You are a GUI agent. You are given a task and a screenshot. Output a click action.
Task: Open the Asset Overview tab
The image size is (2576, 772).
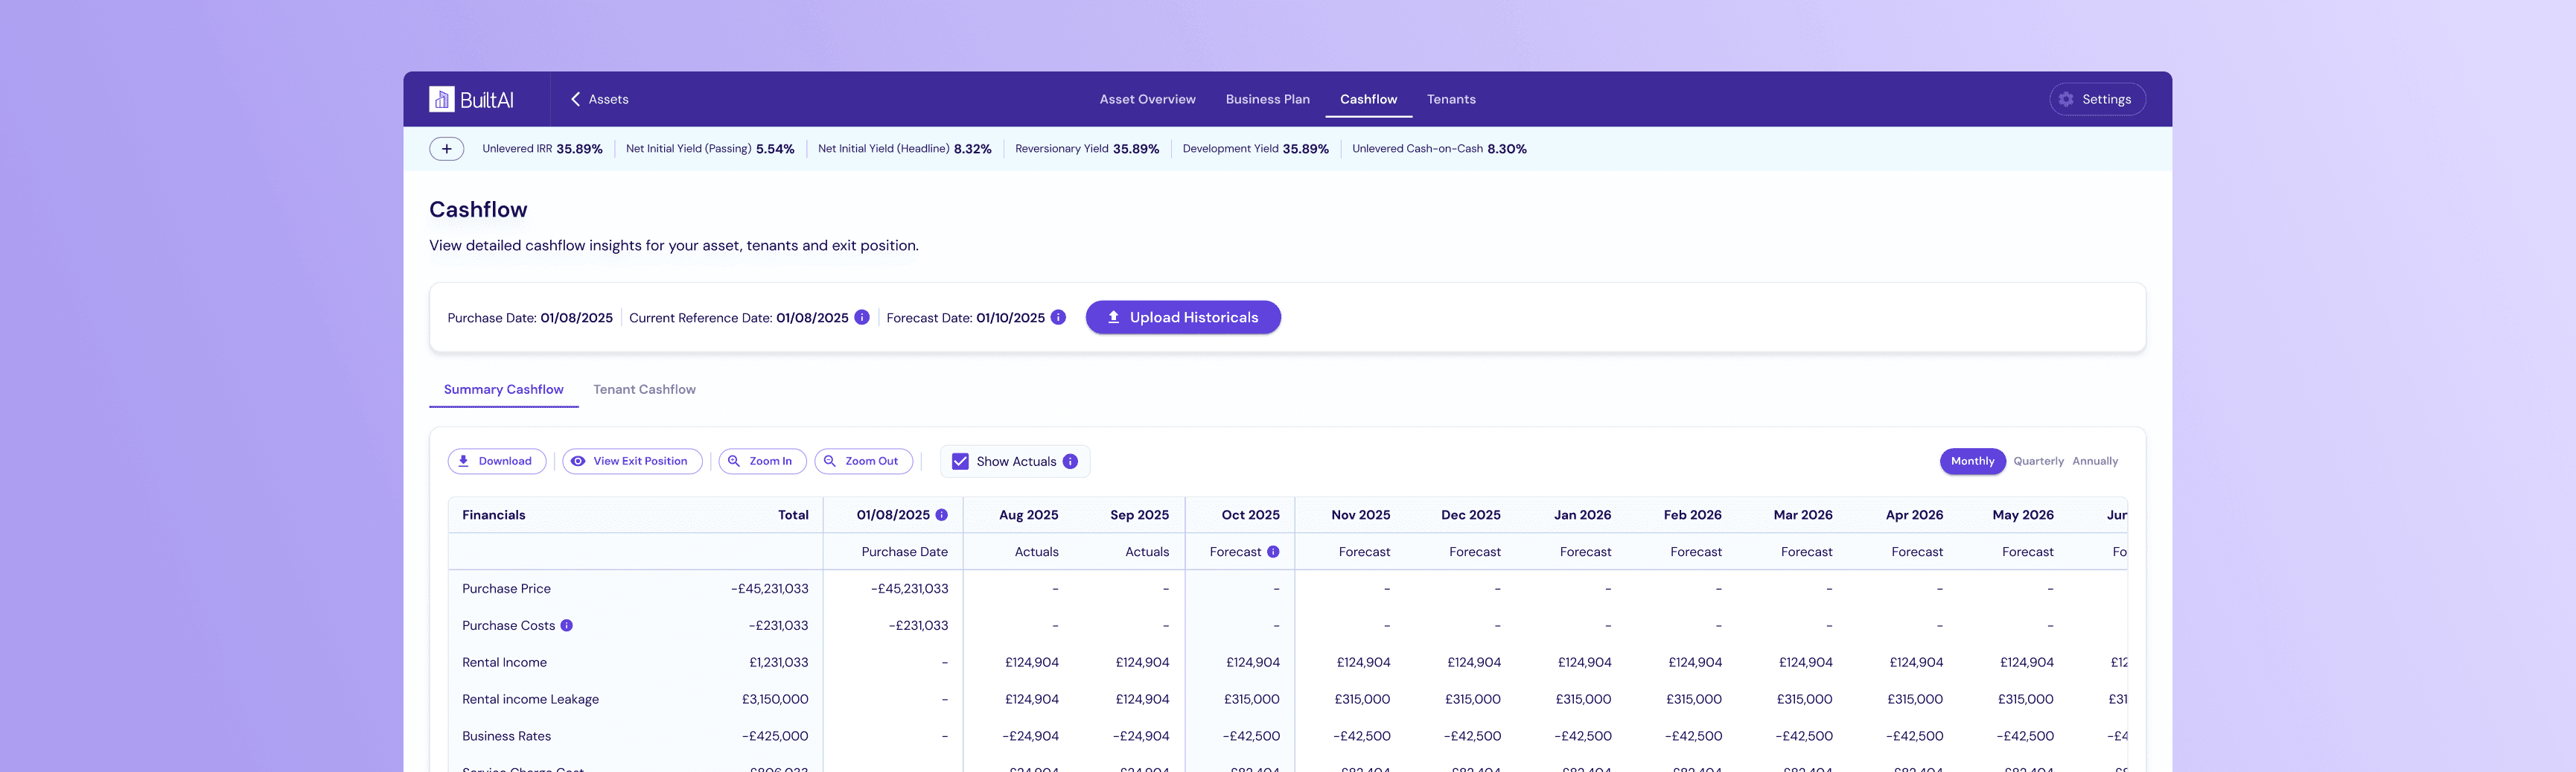[x=1147, y=99]
